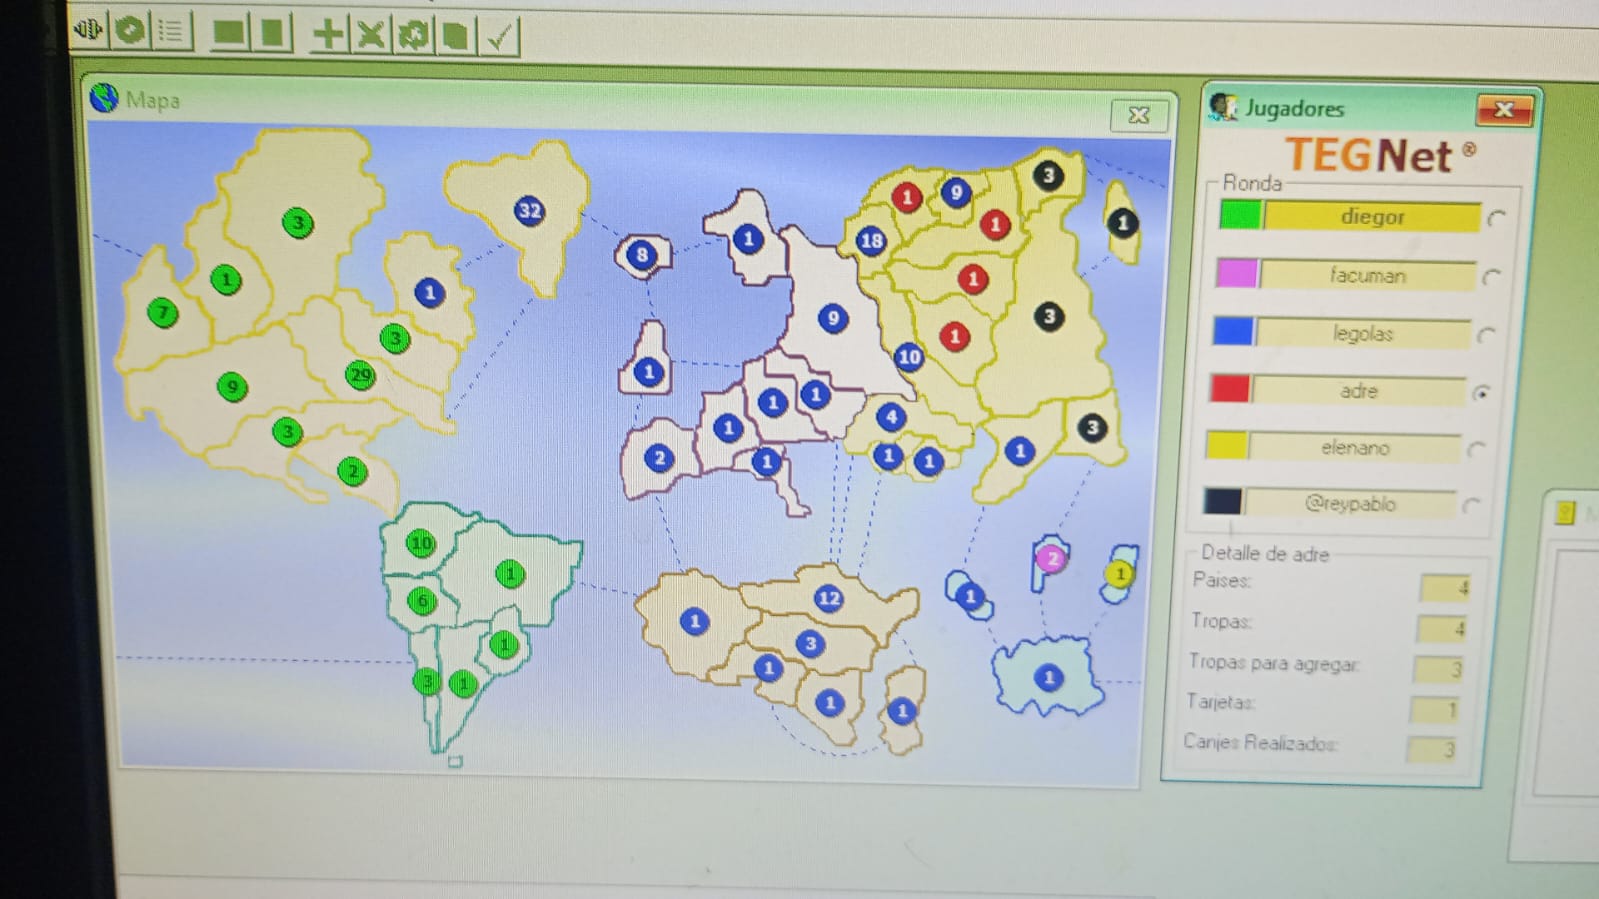
Task: Select the green army token showing 29
Action: [360, 375]
